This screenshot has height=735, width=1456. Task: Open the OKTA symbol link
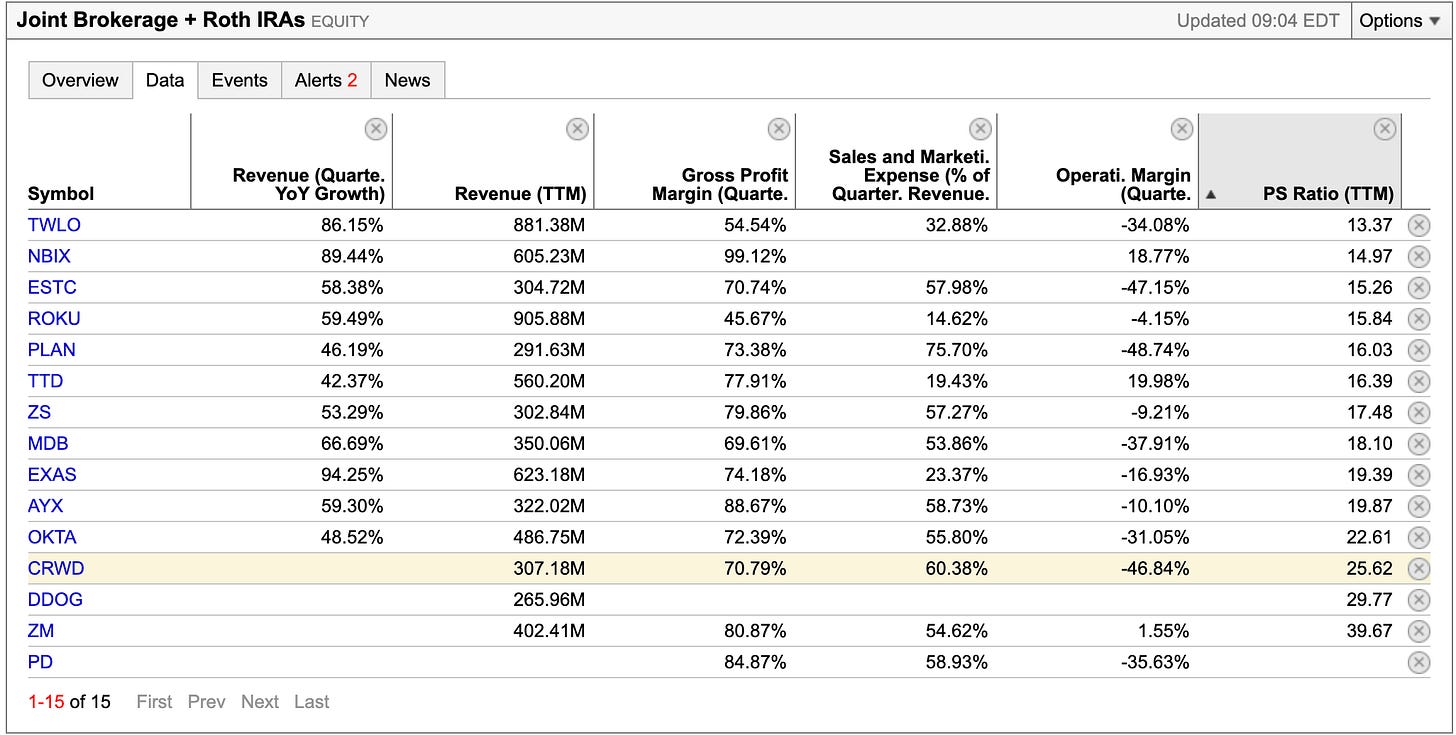pos(52,537)
